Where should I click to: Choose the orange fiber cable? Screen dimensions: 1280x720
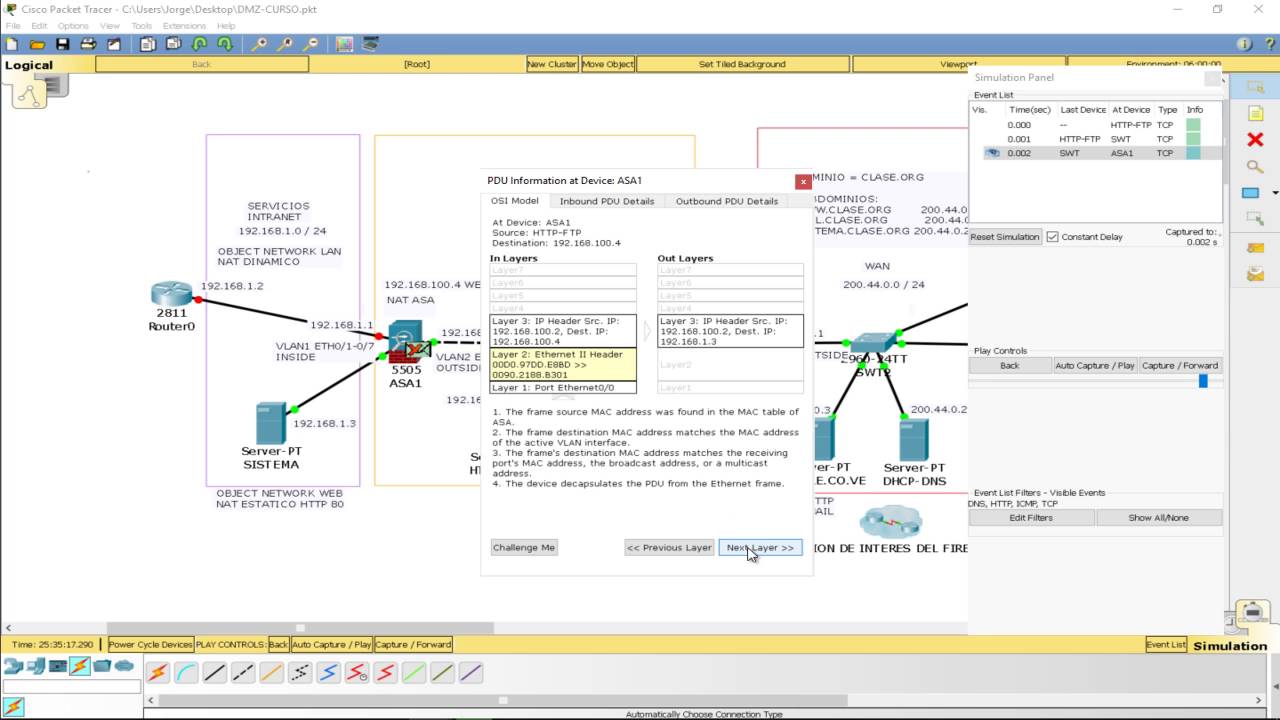271,673
